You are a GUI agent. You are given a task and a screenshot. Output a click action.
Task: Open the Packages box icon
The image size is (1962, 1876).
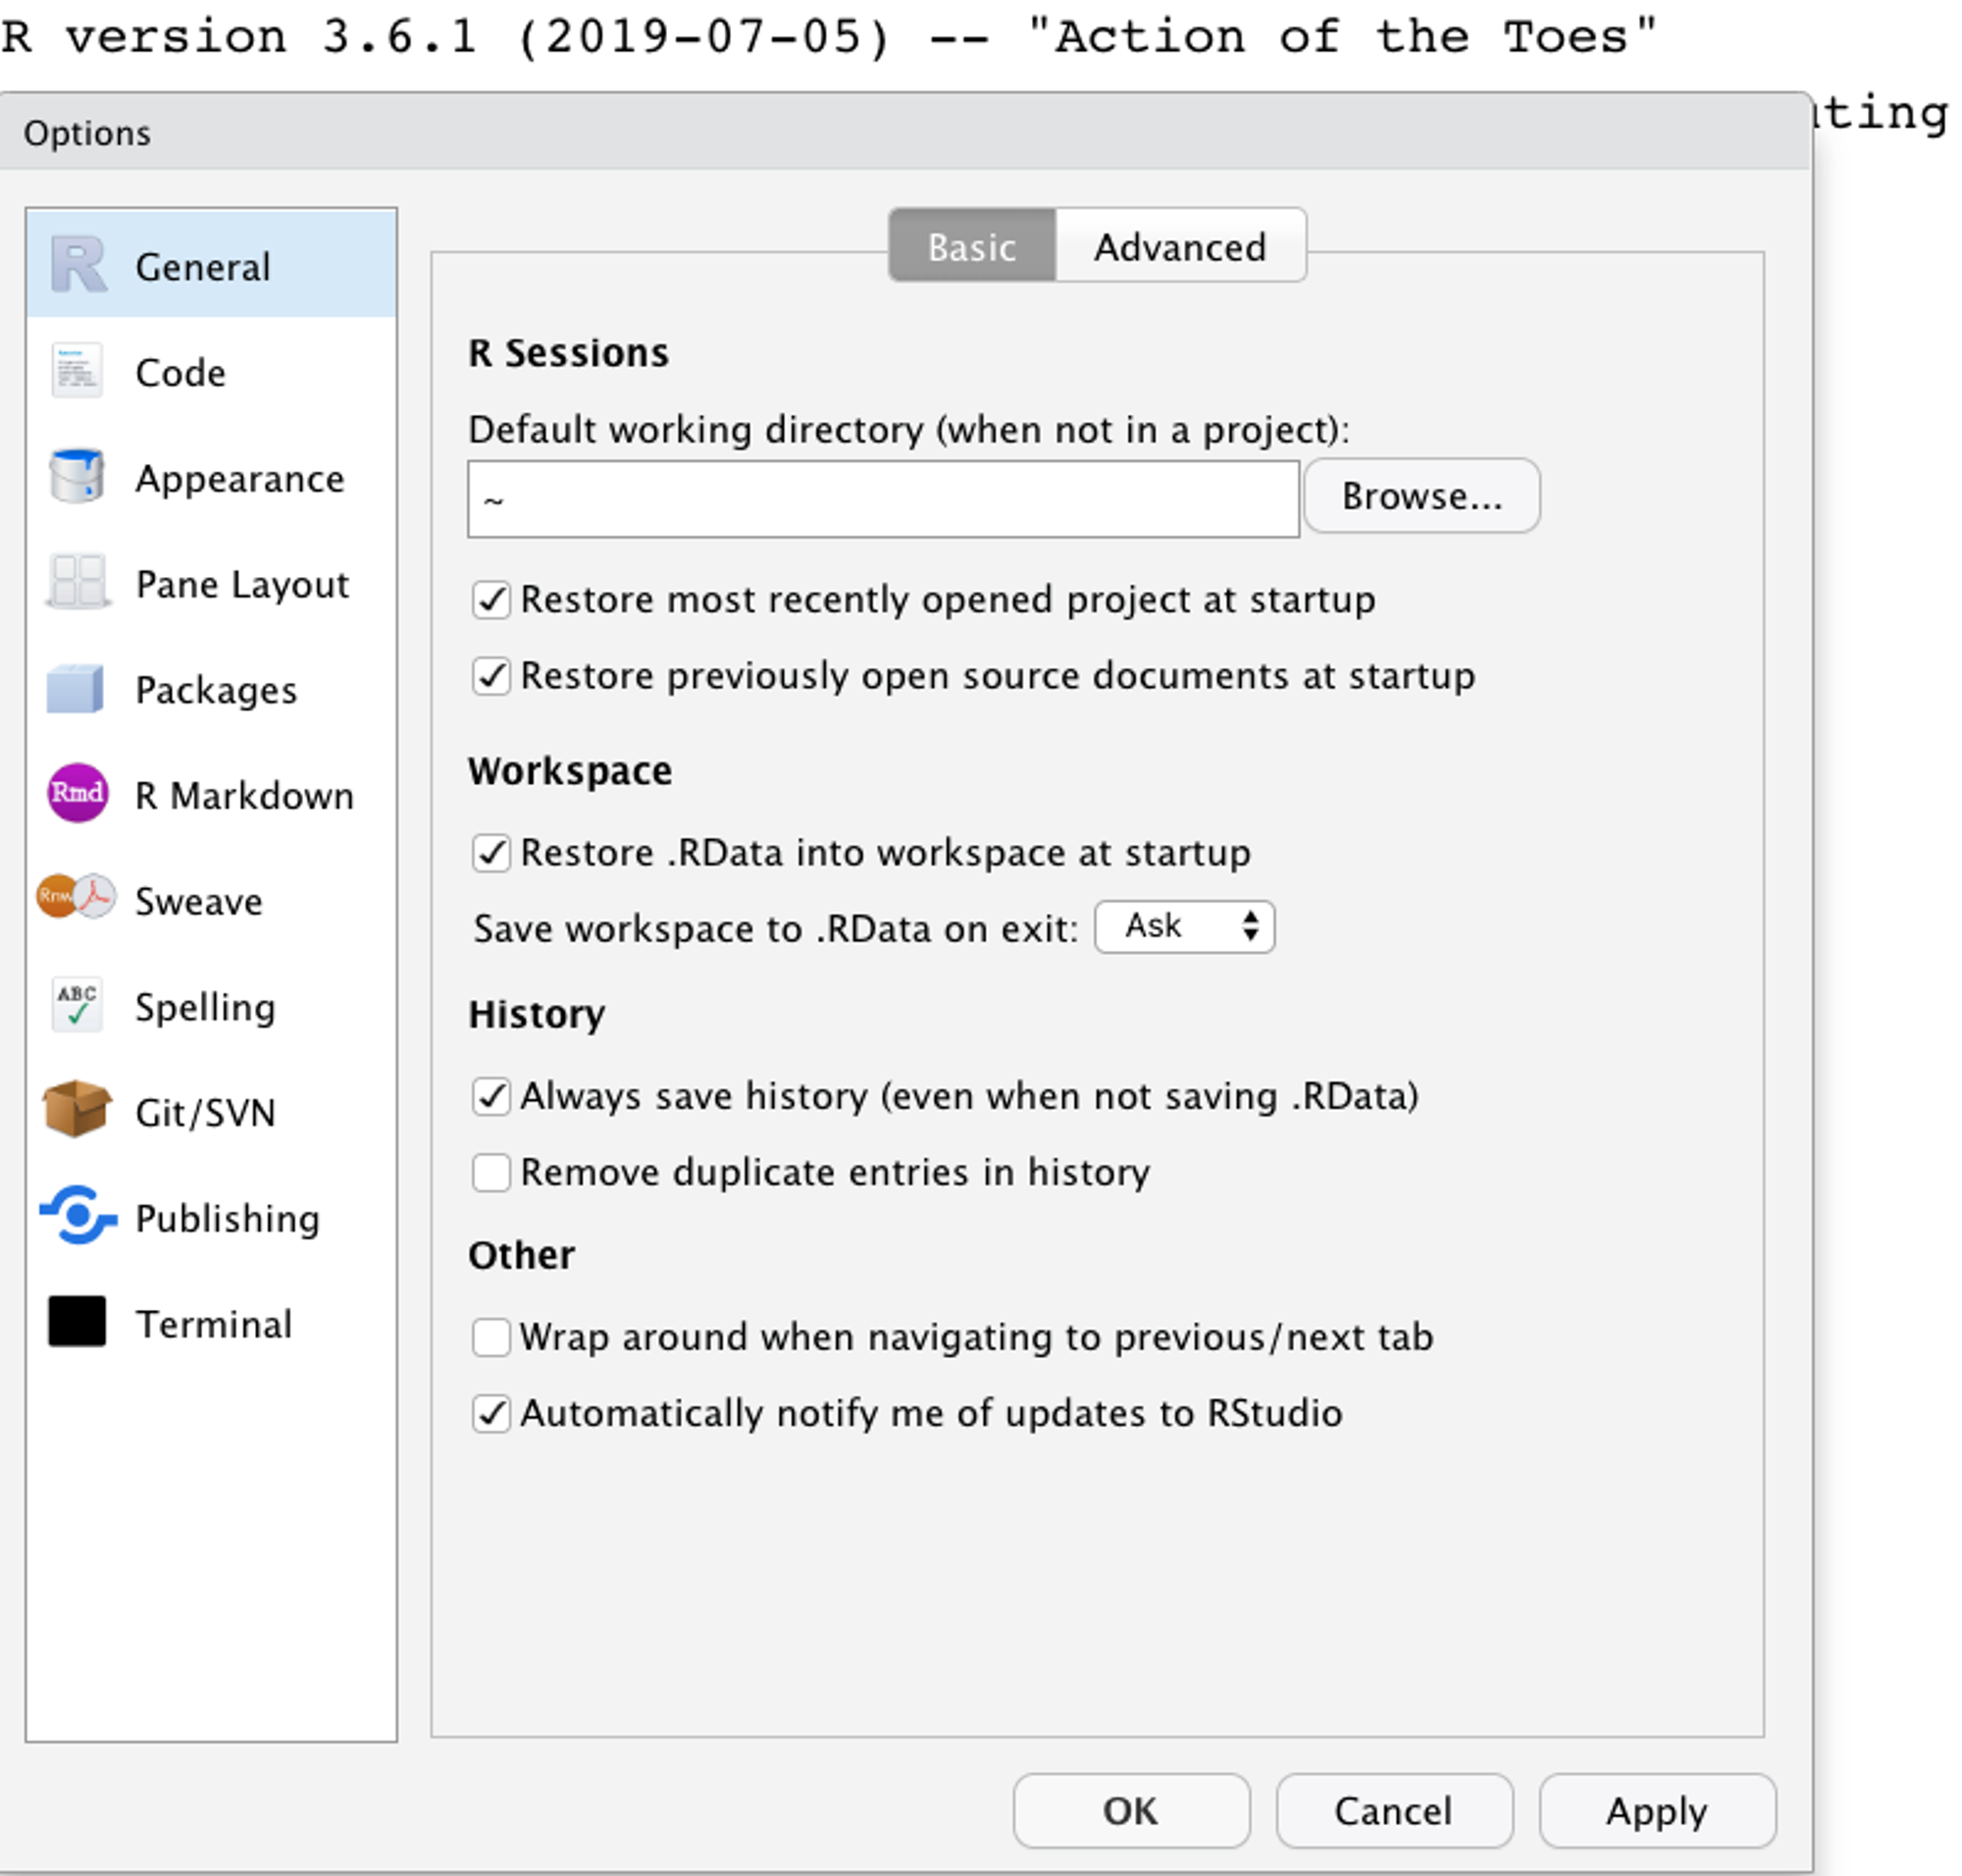75,688
